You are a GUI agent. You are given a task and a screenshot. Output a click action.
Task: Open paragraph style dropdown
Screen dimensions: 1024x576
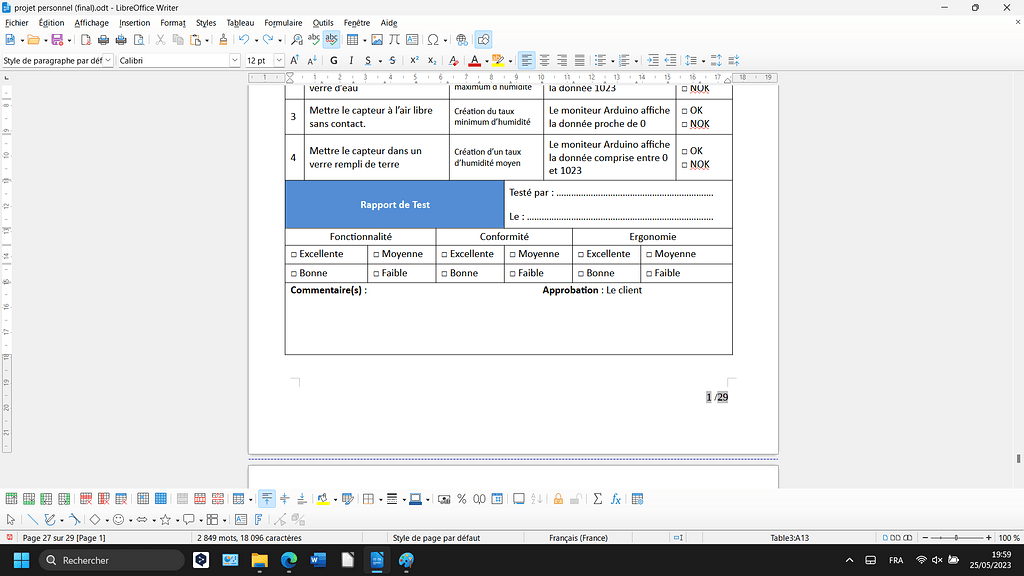coord(108,60)
